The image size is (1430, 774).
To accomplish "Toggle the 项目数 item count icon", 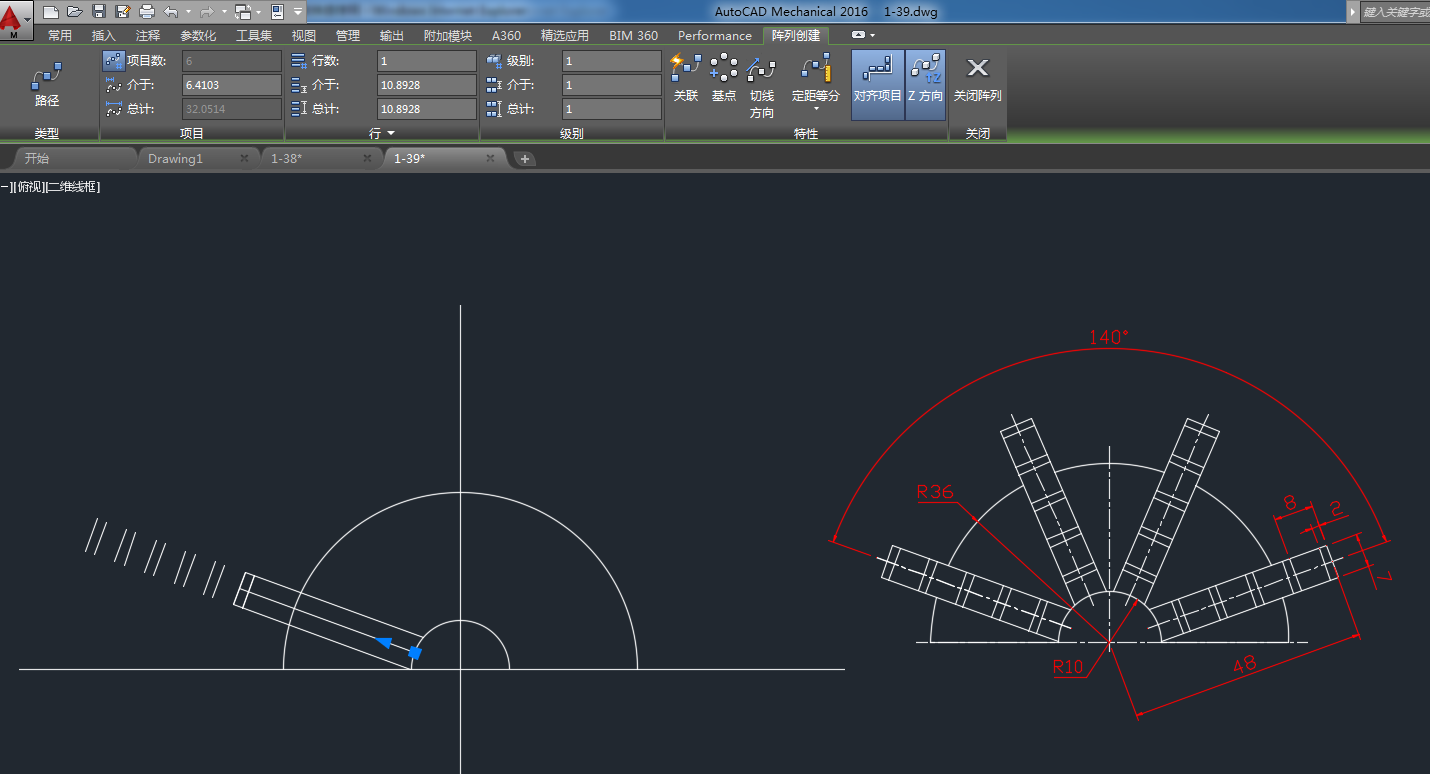I will tap(113, 61).
